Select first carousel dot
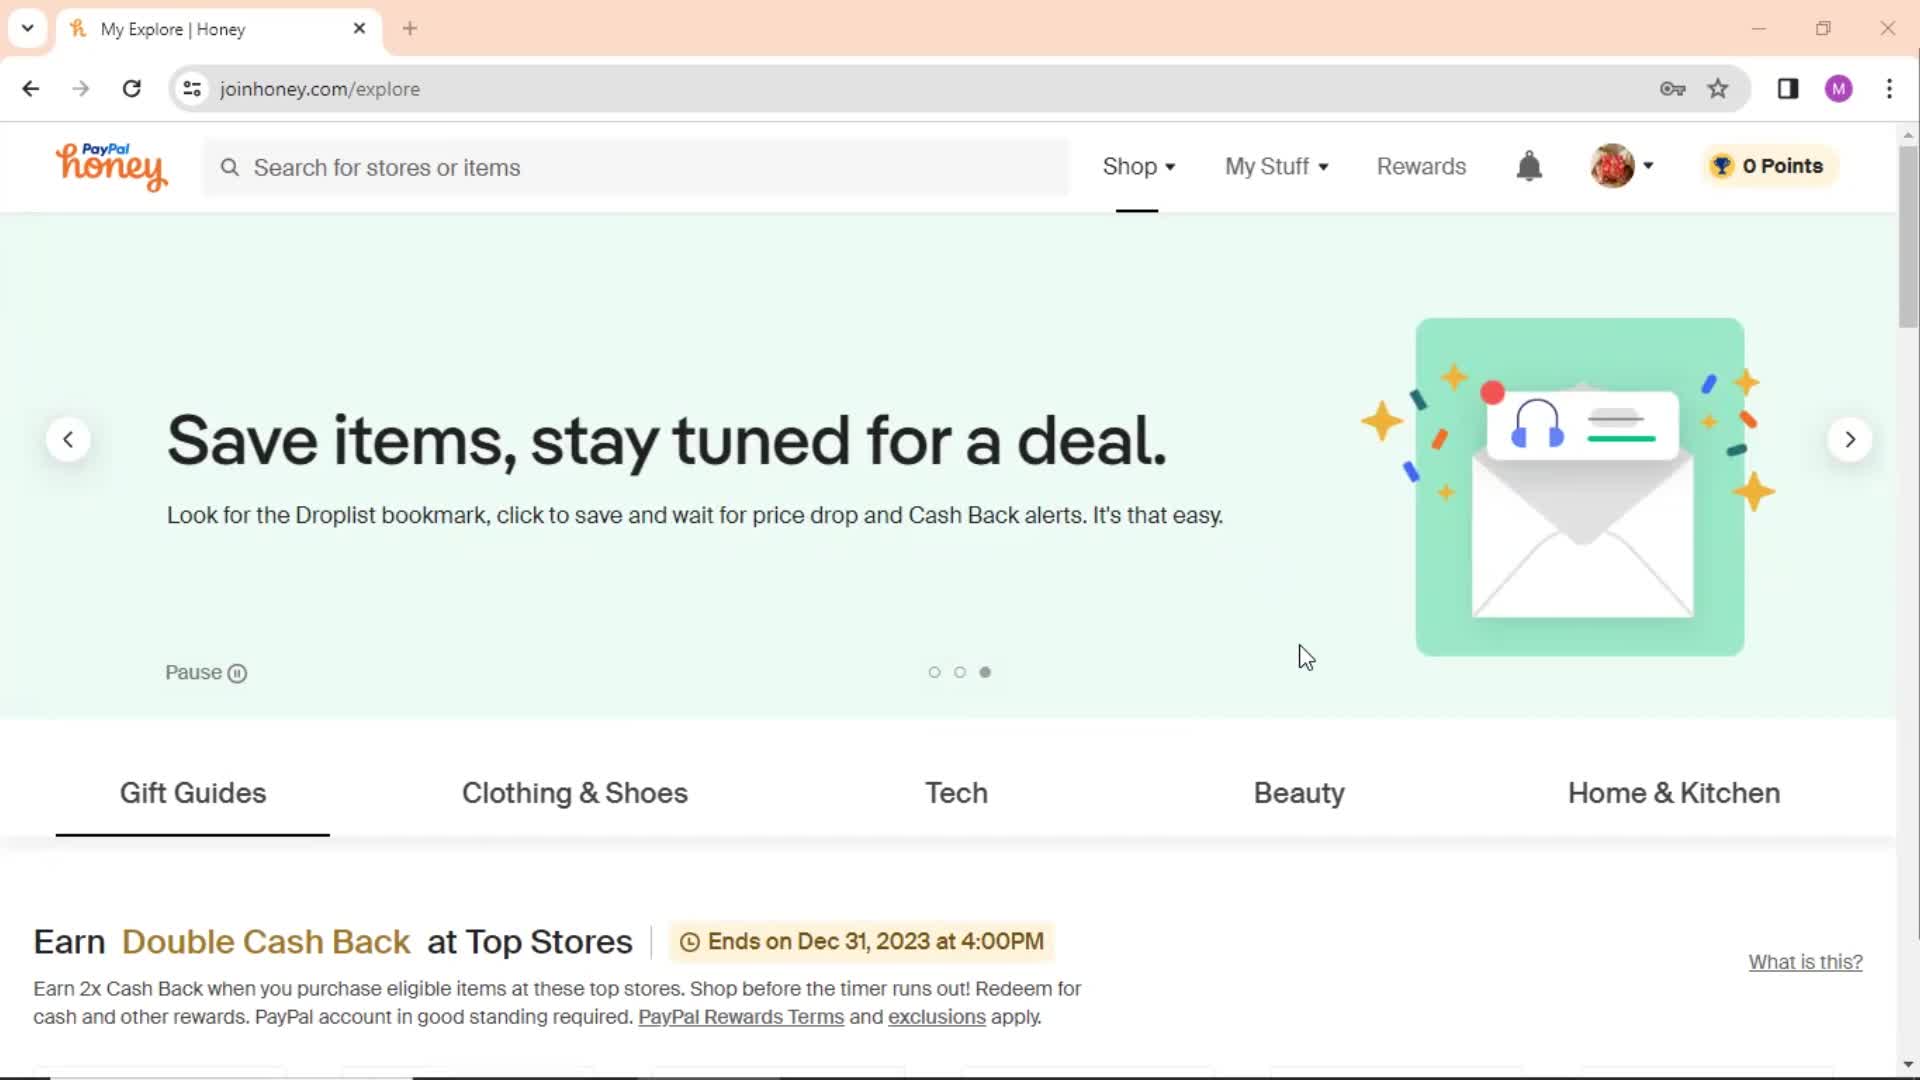This screenshot has width=1920, height=1080. point(934,672)
